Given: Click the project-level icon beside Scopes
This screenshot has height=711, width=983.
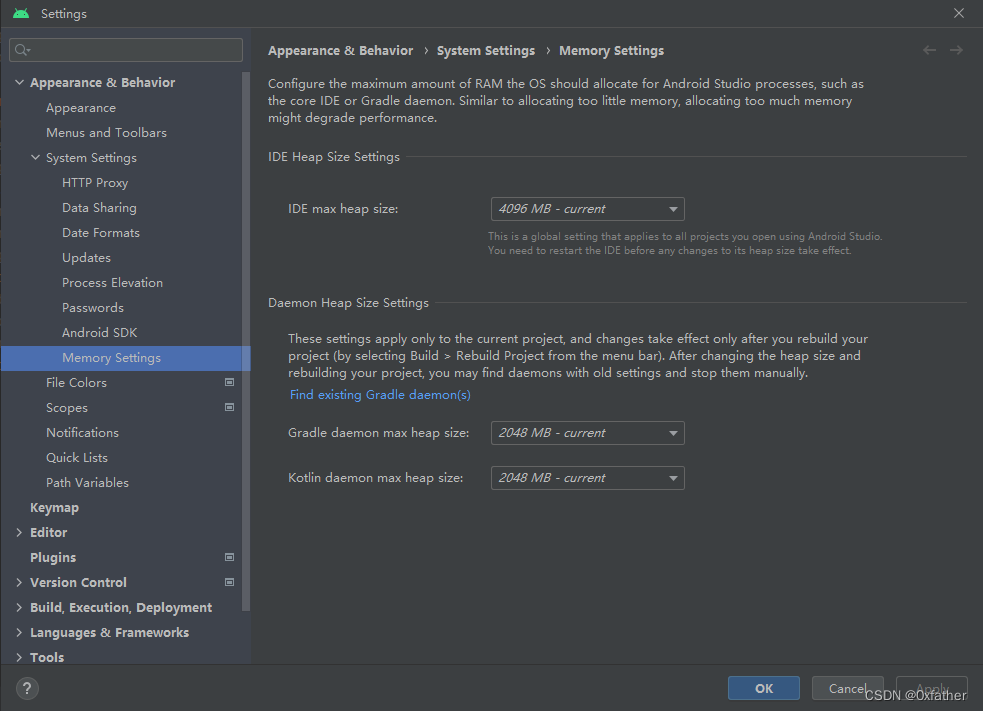Looking at the screenshot, I should (x=229, y=407).
